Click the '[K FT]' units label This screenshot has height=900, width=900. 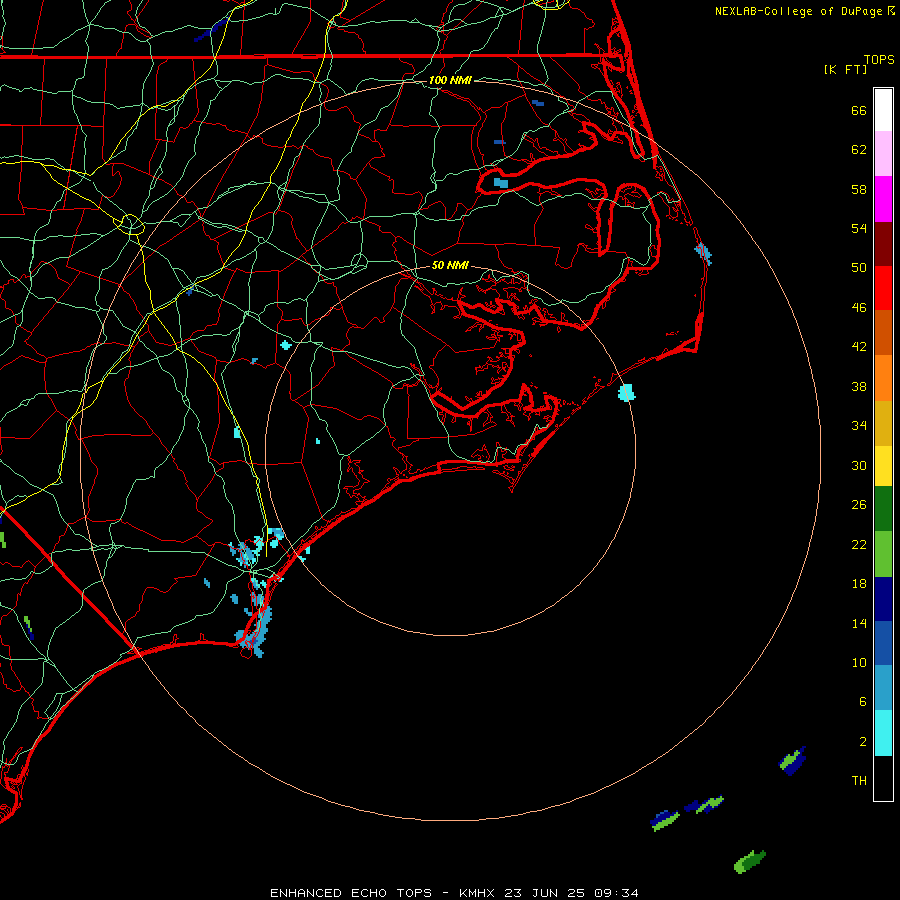point(845,69)
